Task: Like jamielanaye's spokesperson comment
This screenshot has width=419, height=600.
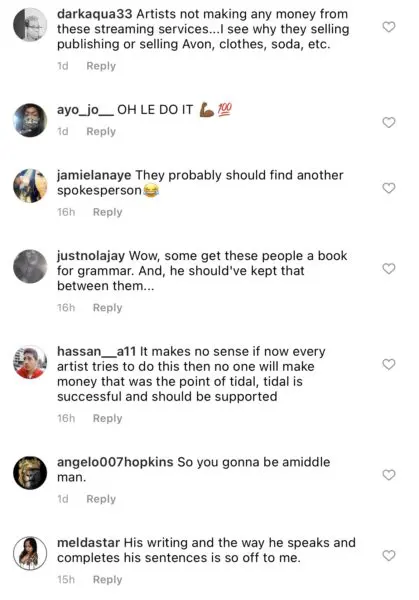Action: [x=389, y=188]
